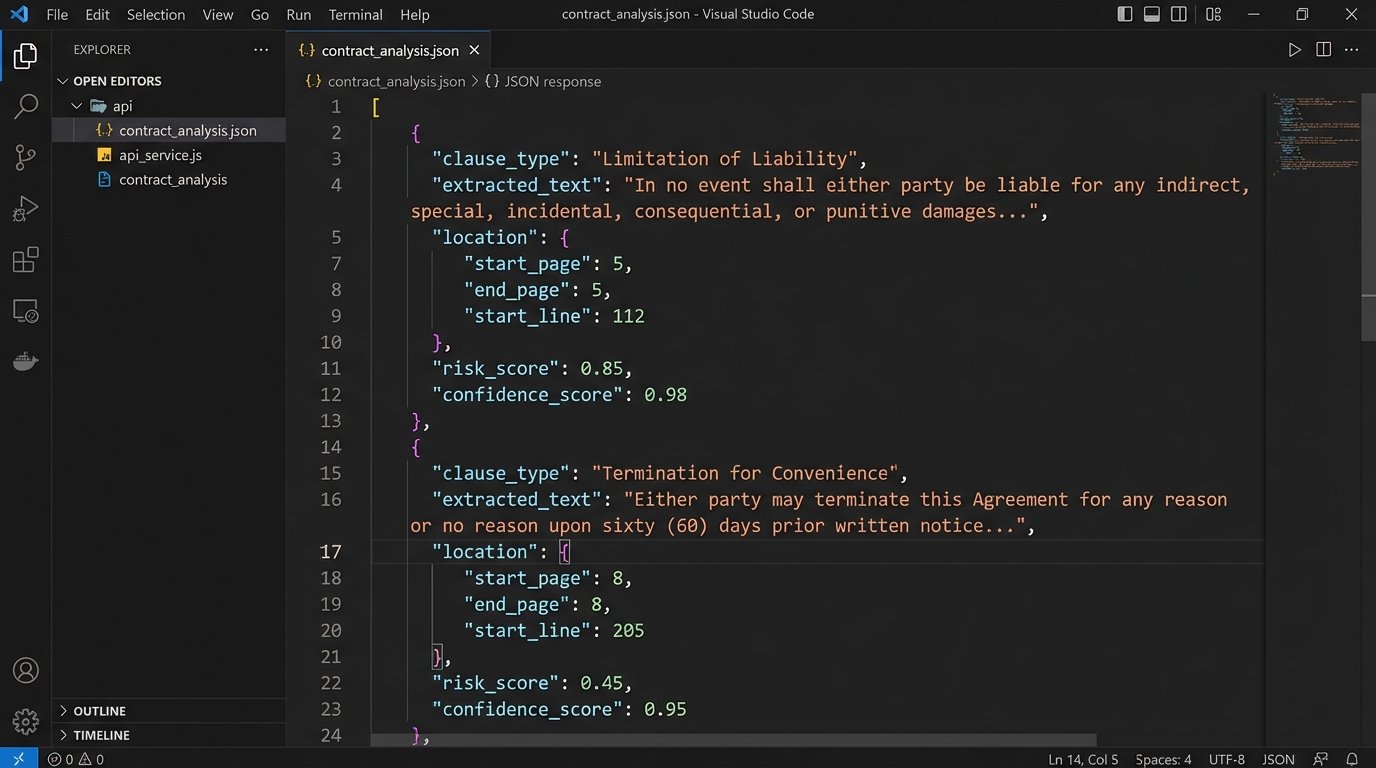Click the Split Editor icon

click(1323, 49)
